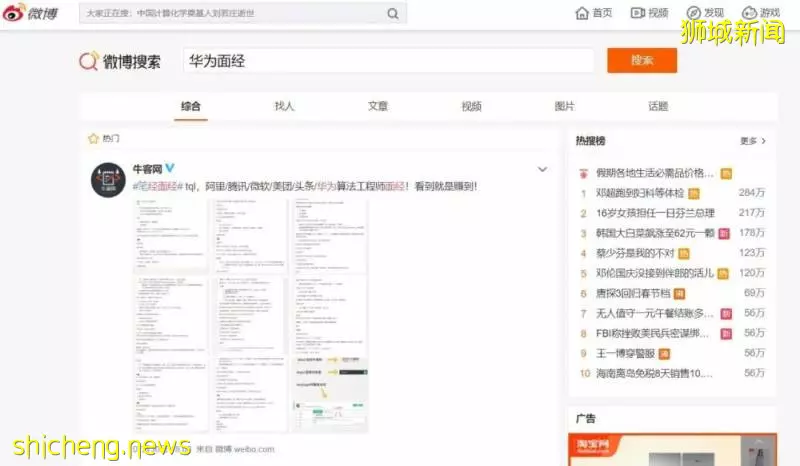
Task: Open bottom-left post image thumbnail
Action: pos(171,394)
